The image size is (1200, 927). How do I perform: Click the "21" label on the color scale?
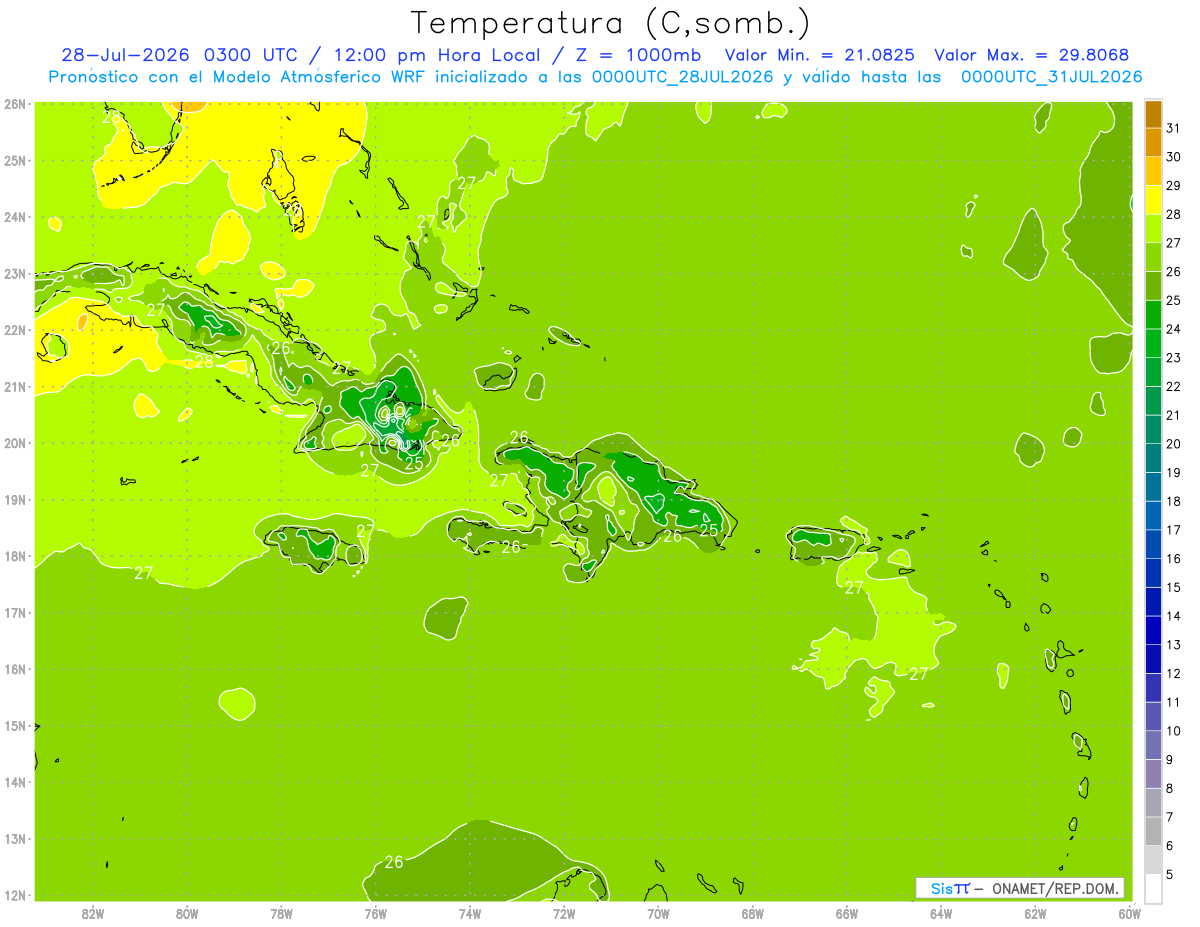point(1173,415)
